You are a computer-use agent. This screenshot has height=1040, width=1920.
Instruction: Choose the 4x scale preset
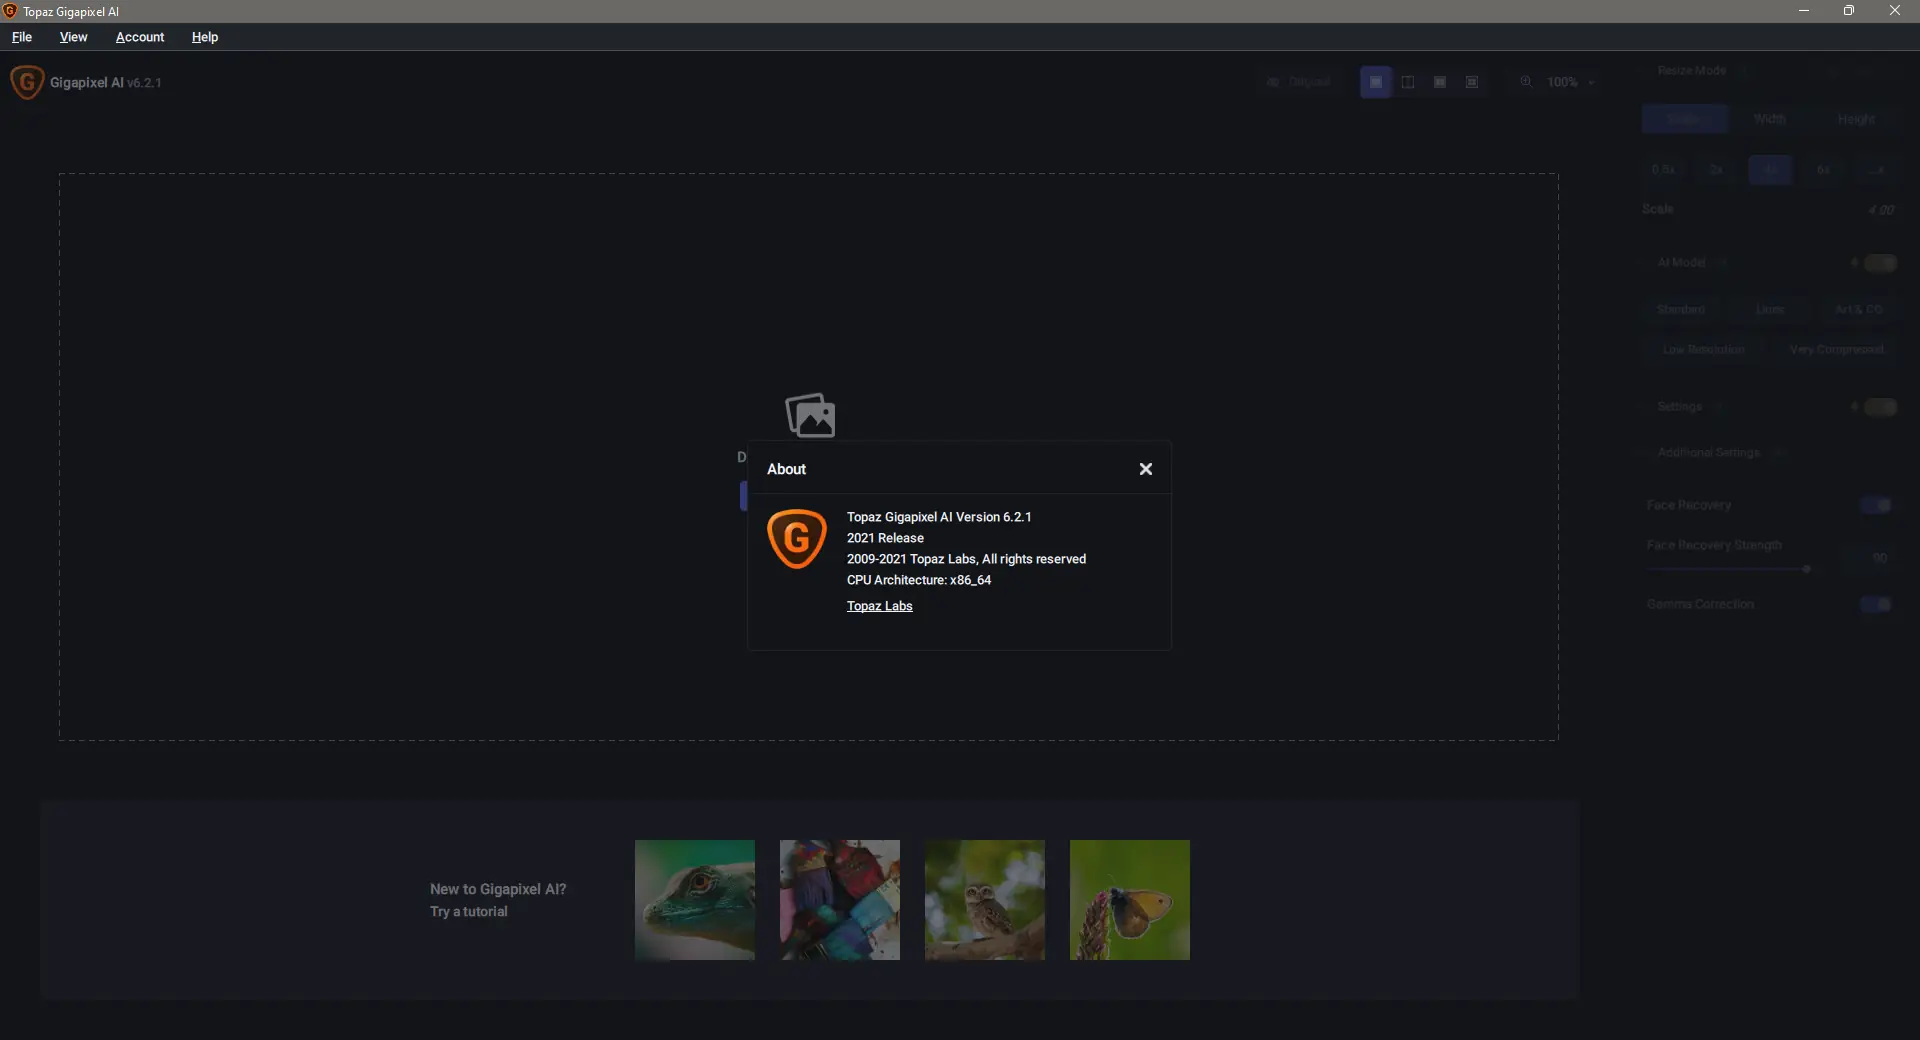1771,170
